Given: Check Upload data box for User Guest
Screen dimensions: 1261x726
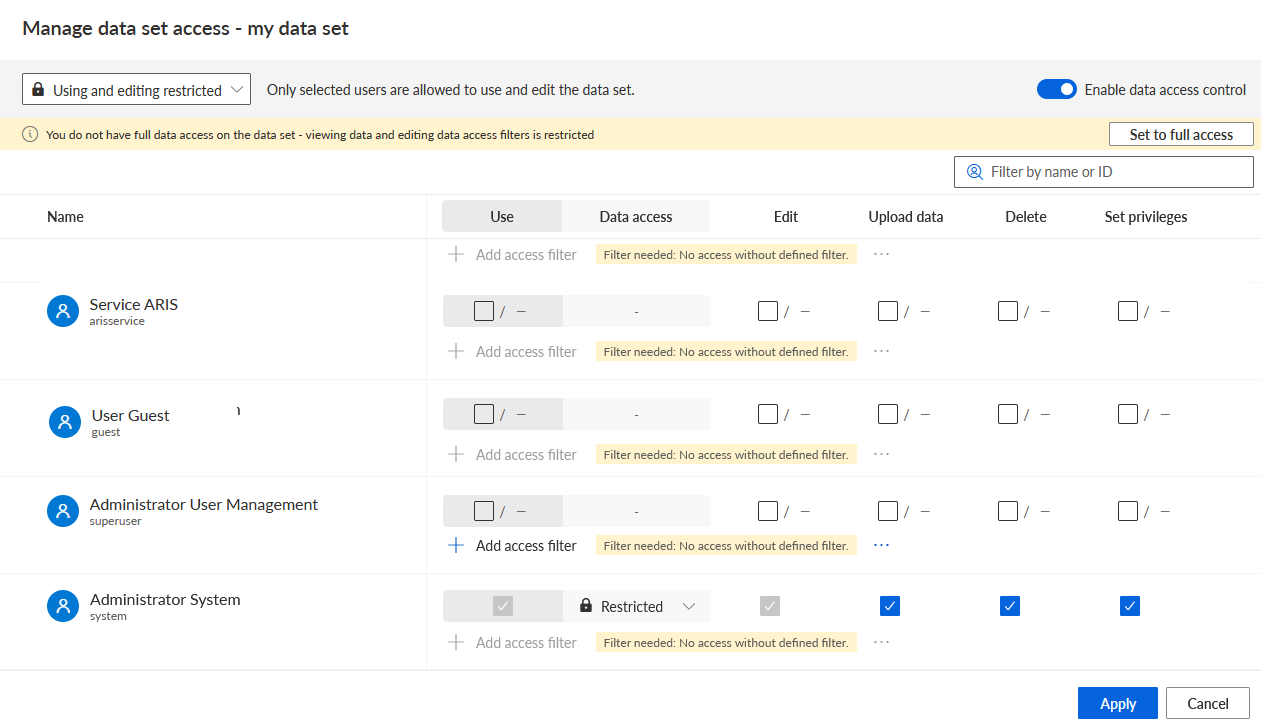Looking at the screenshot, I should [888, 414].
